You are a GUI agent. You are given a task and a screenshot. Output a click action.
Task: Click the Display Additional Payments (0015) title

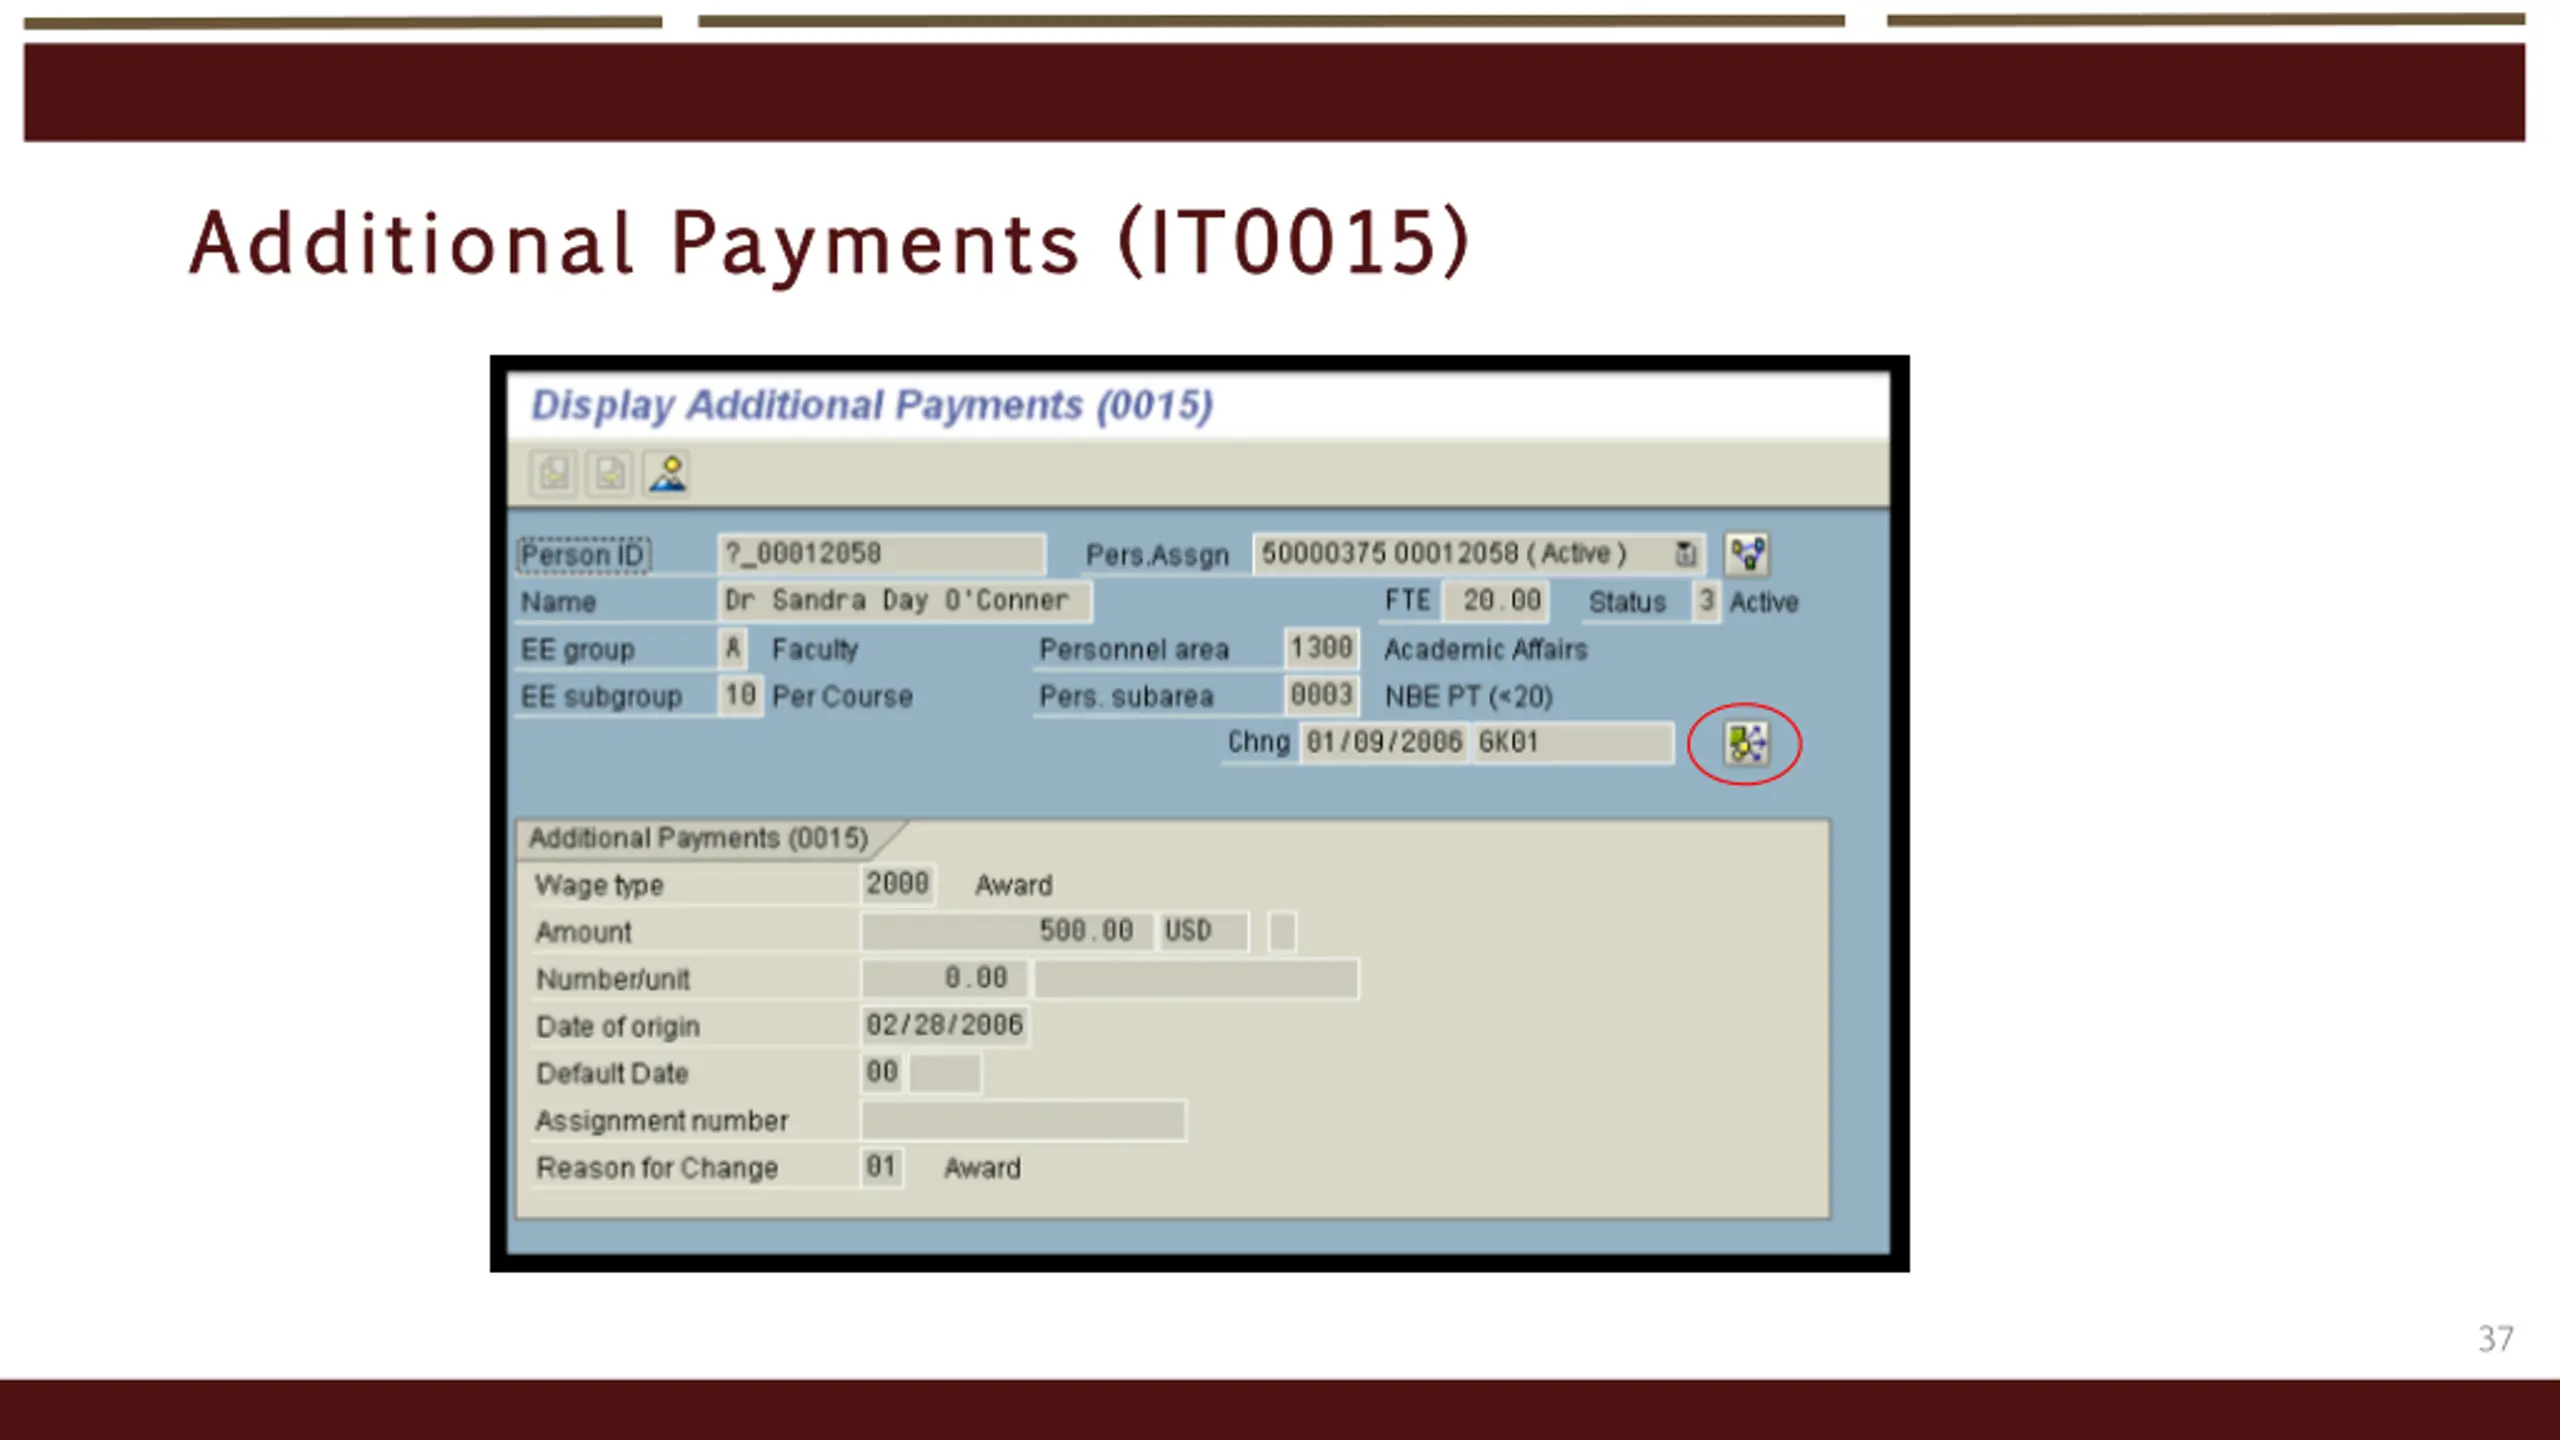pos(872,406)
